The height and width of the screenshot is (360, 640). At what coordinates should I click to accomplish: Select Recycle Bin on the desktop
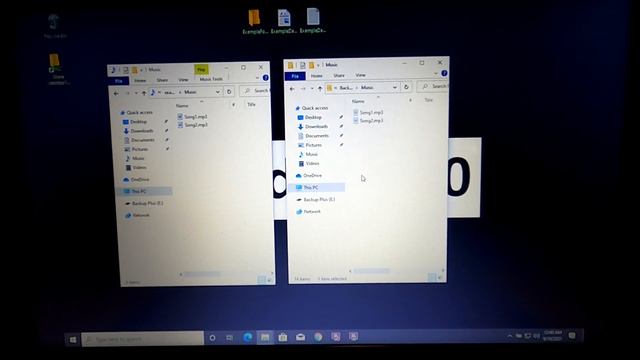pyautogui.click(x=54, y=26)
